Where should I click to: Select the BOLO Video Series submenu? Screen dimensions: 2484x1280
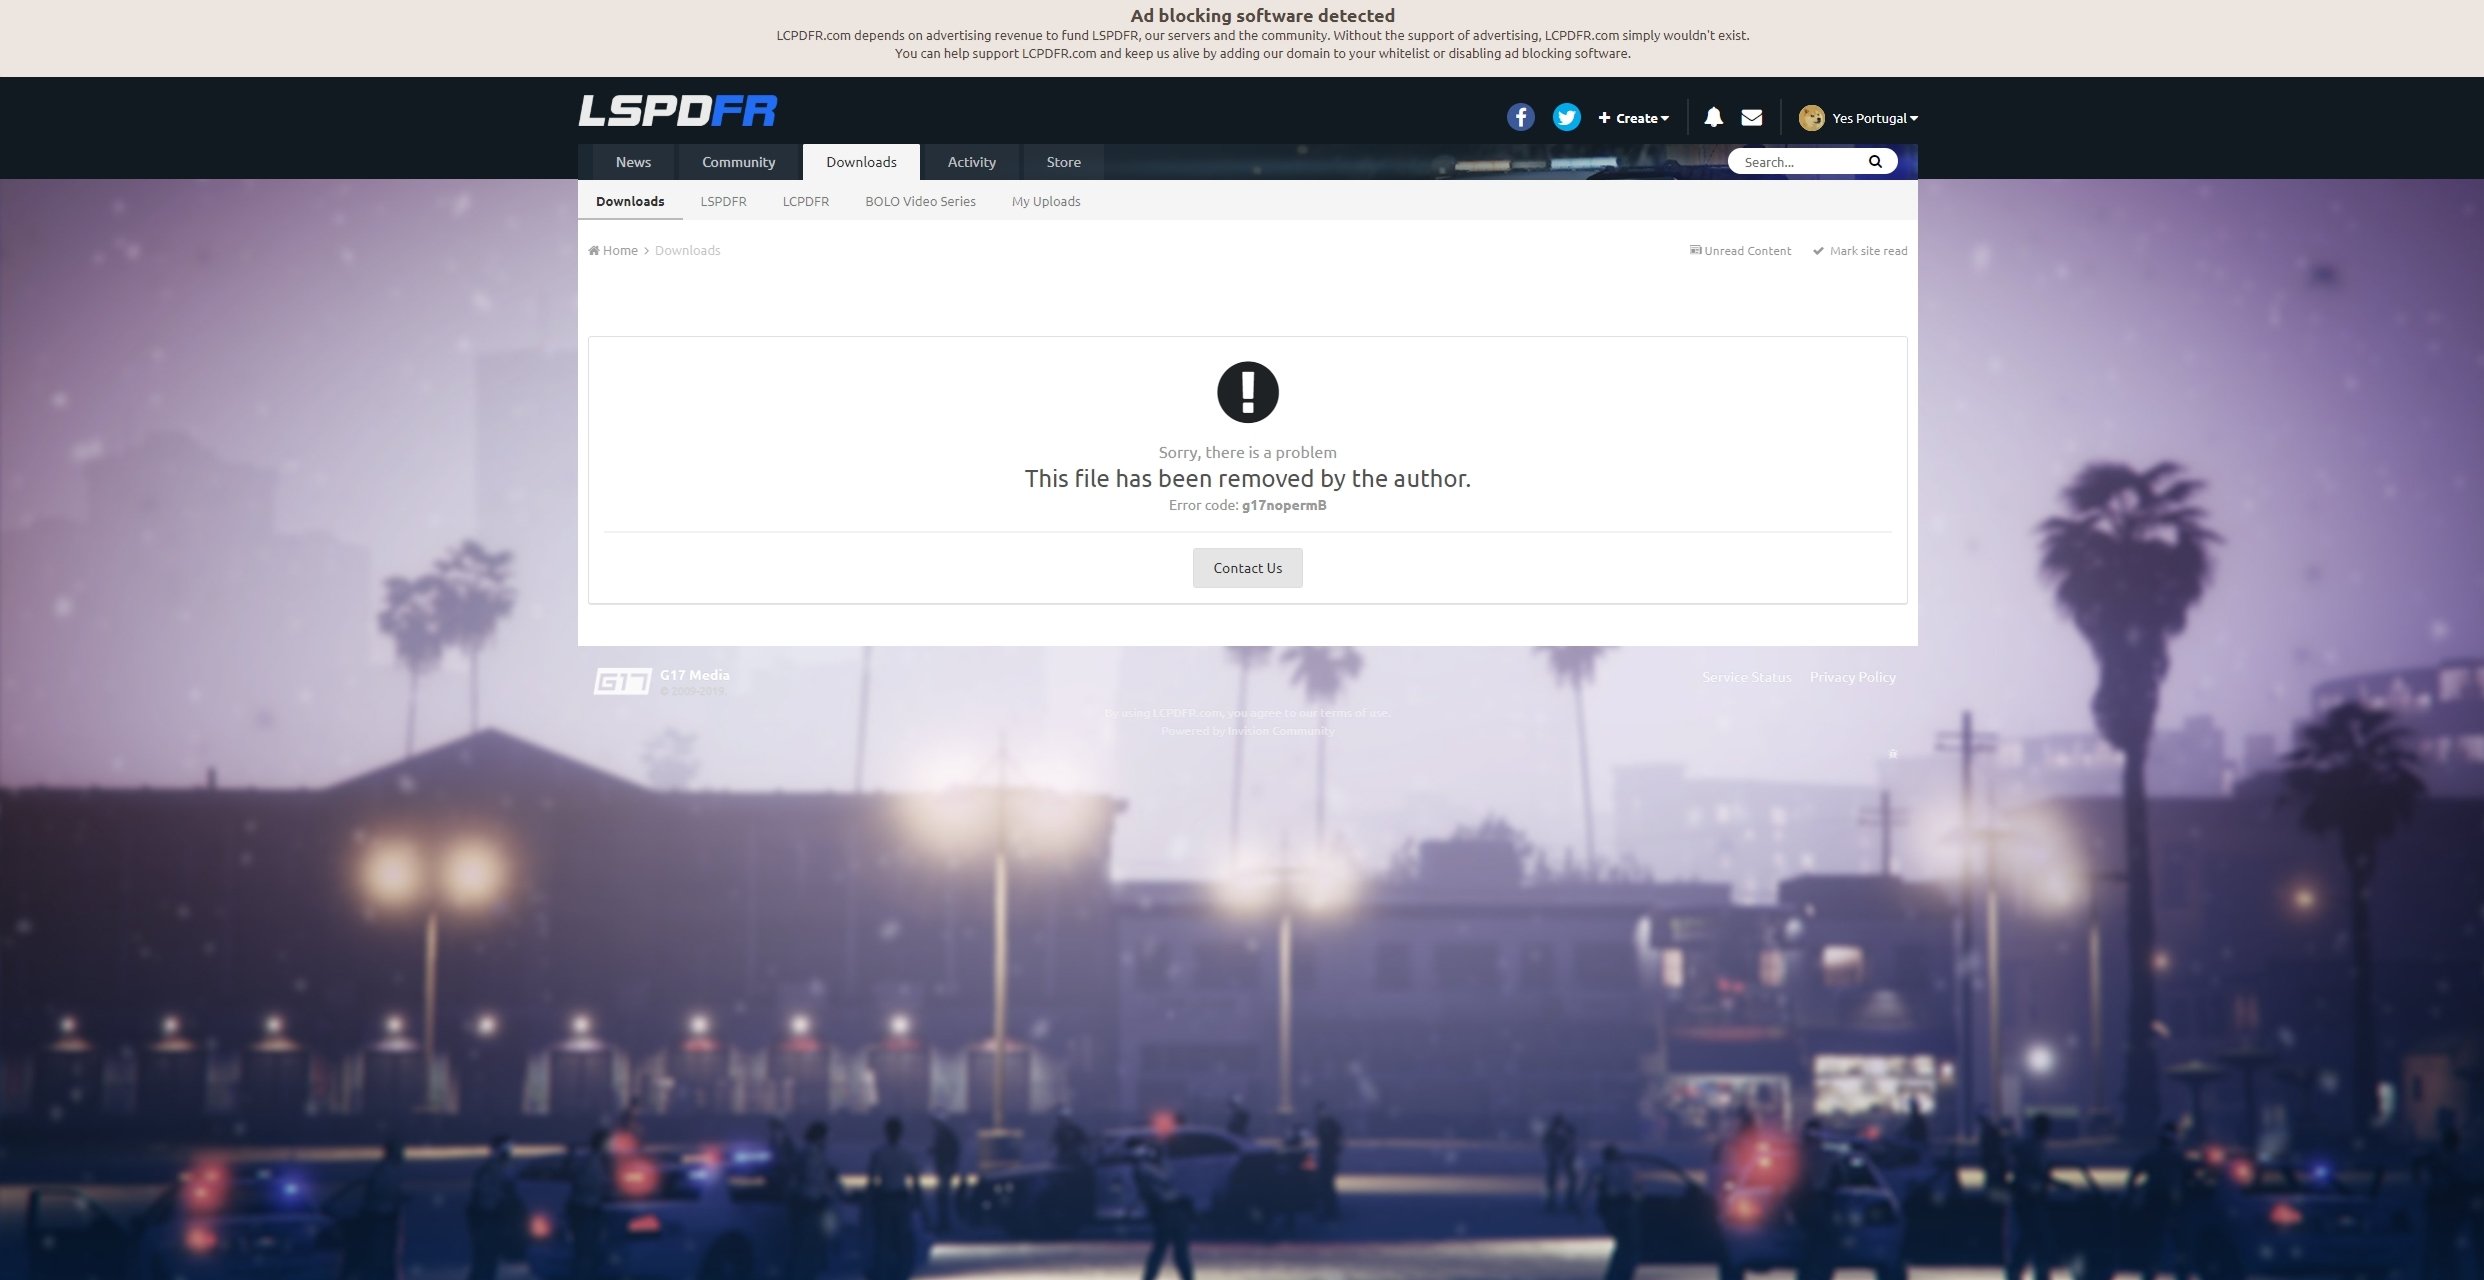click(920, 201)
